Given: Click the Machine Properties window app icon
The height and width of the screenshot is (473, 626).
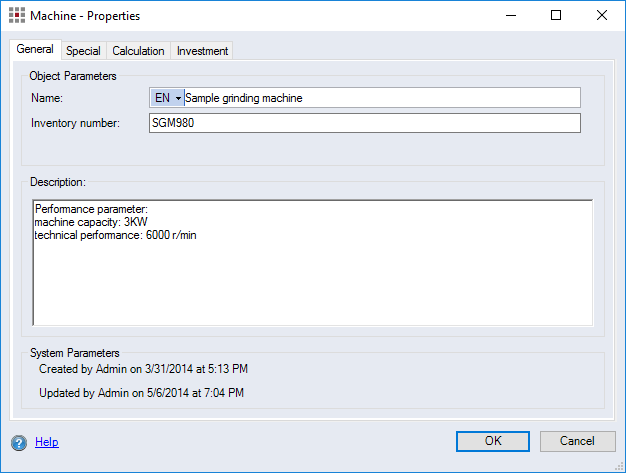Looking at the screenshot, I should (16, 16).
